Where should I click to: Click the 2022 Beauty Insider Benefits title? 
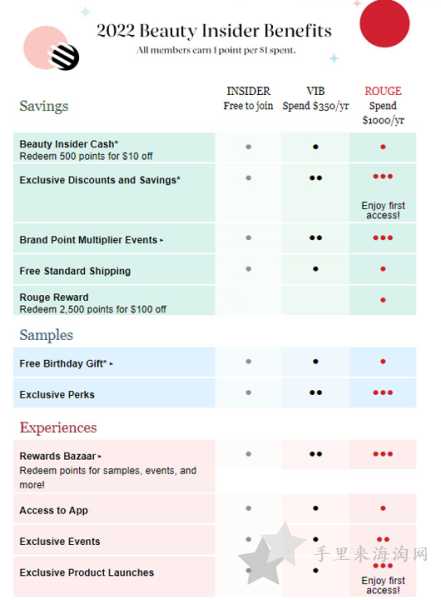pyautogui.click(x=214, y=31)
